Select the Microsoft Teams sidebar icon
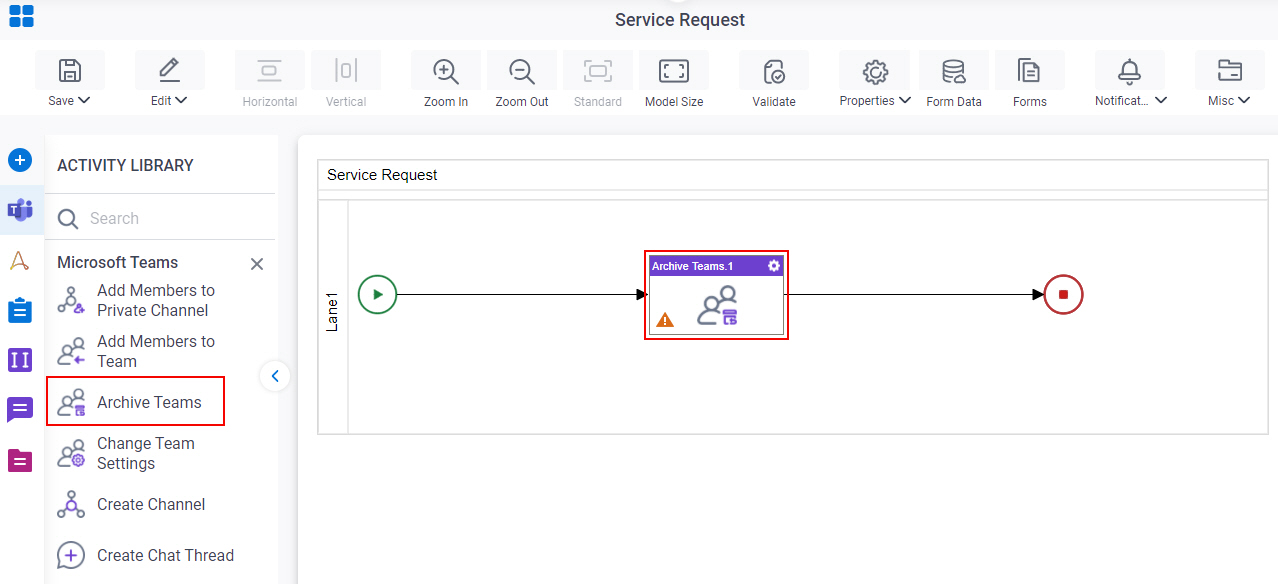 20,210
